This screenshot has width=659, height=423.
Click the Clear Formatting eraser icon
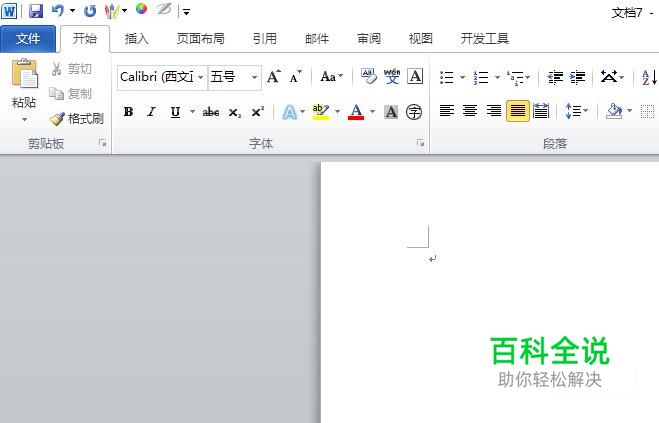point(369,77)
